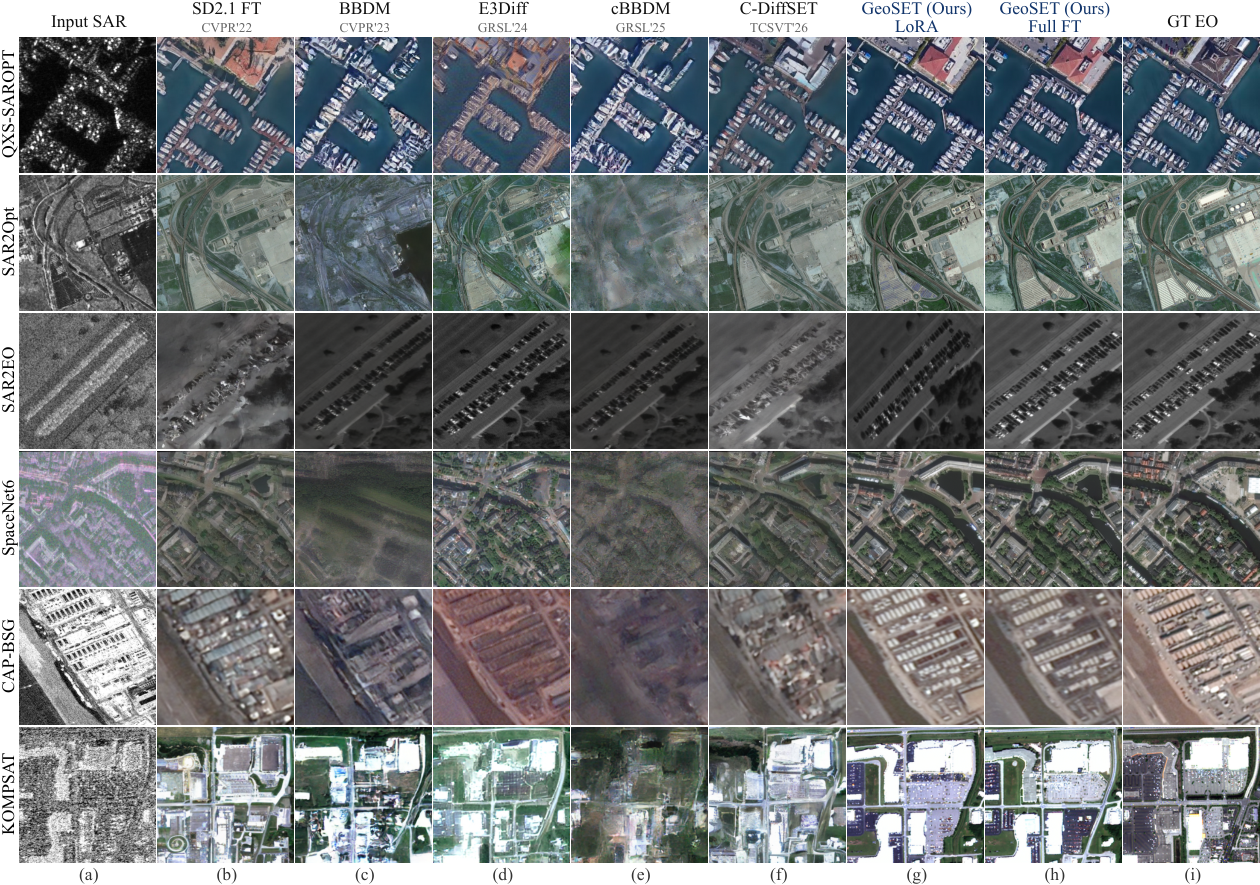Click the "(c)" subfigure caption
Screen dimensions: 1260x885
[363, 875]
